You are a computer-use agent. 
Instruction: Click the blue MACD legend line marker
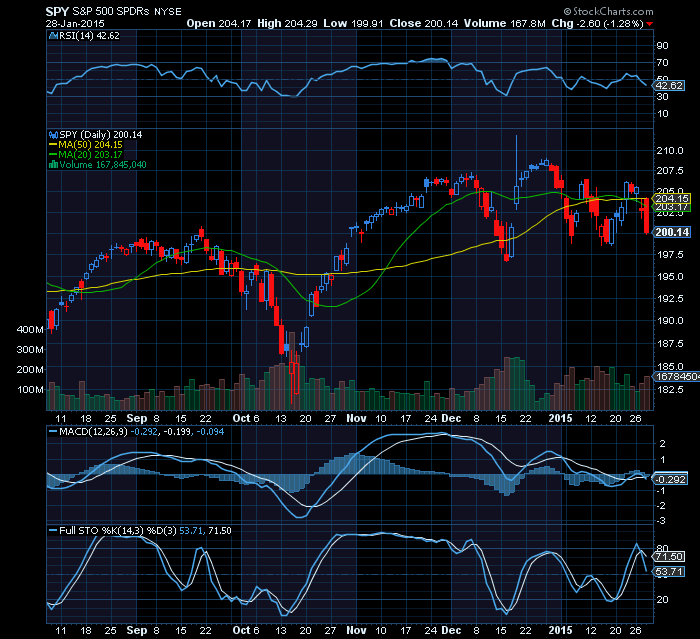53,432
